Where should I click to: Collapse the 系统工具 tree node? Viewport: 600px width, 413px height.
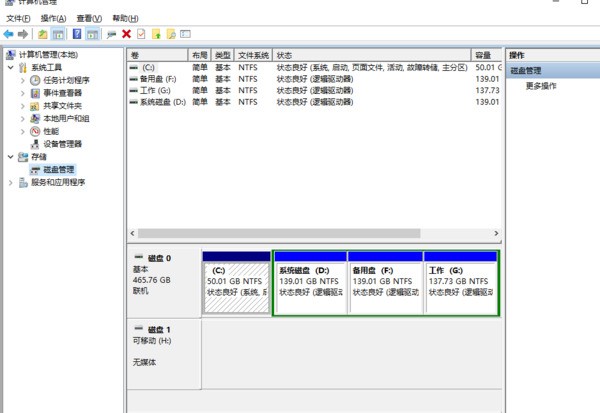(11, 67)
